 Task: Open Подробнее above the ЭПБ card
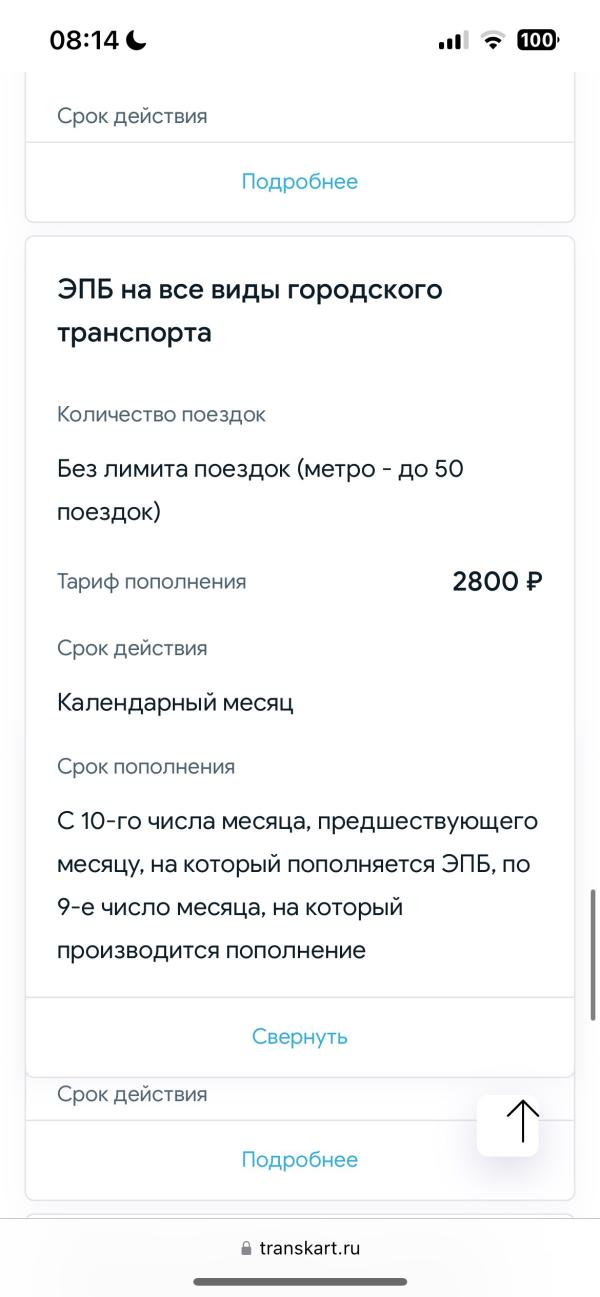300,181
